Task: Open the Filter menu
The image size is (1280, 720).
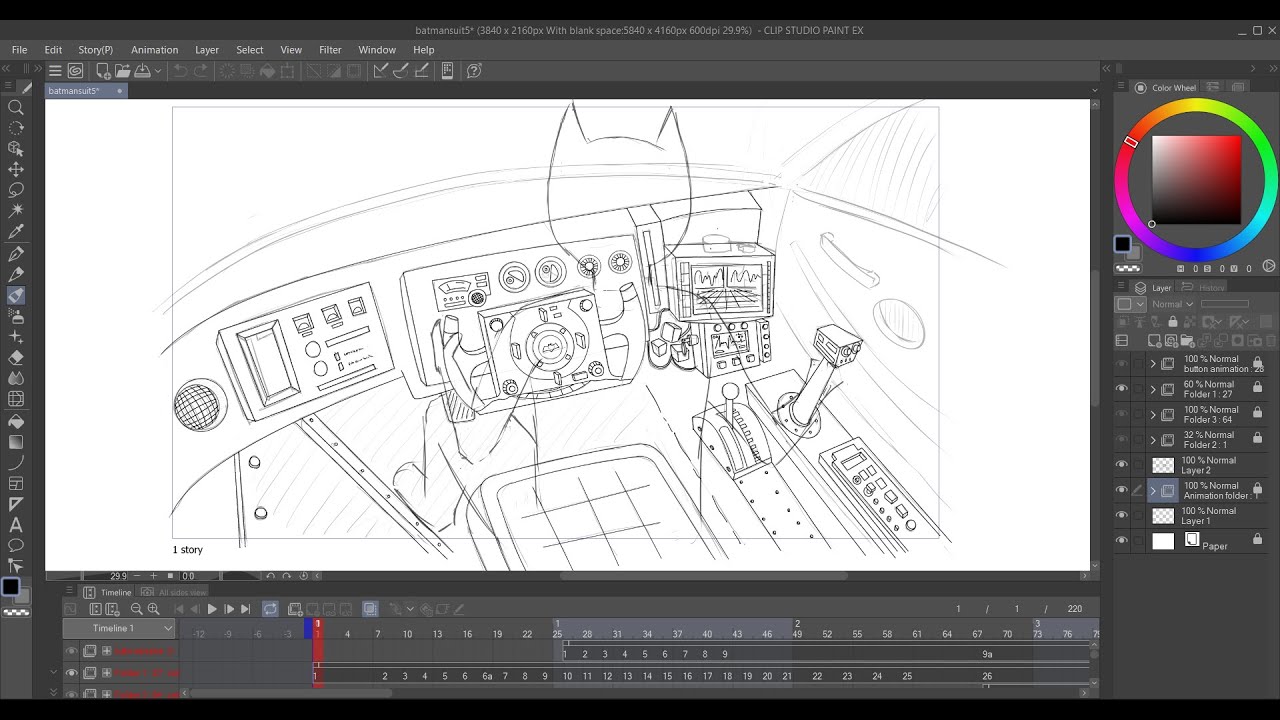Action: tap(330, 50)
